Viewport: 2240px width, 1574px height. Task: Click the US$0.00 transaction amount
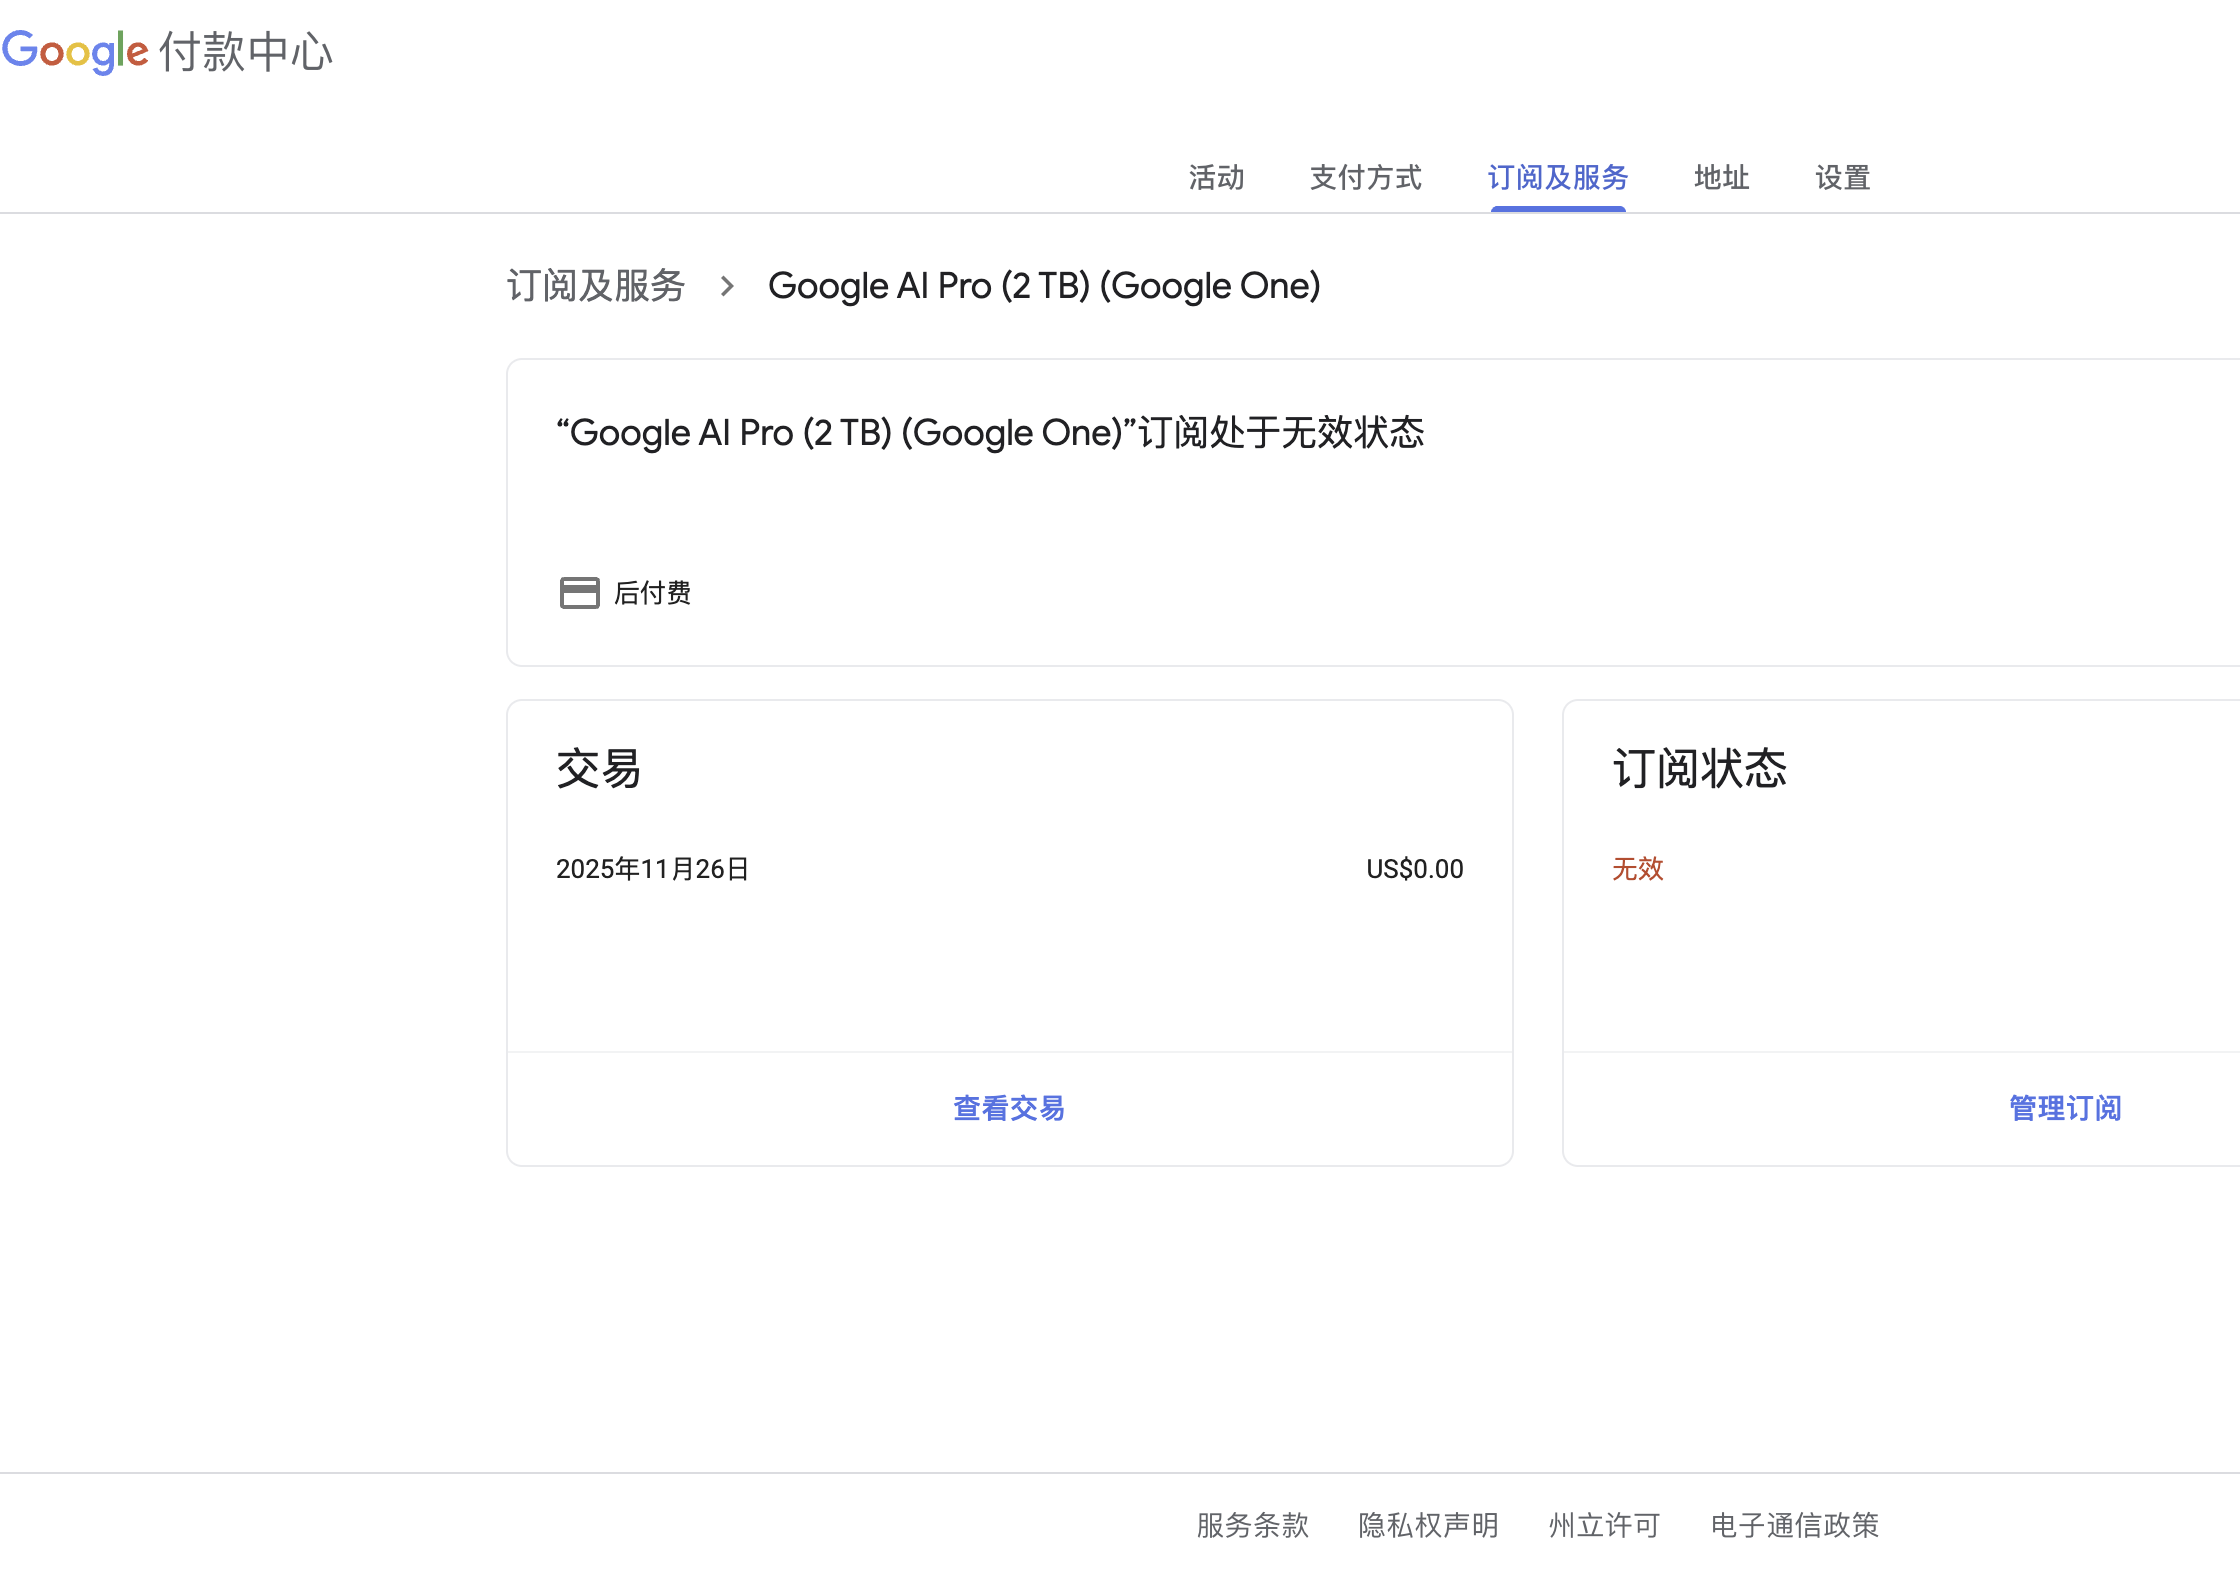coord(1414,869)
